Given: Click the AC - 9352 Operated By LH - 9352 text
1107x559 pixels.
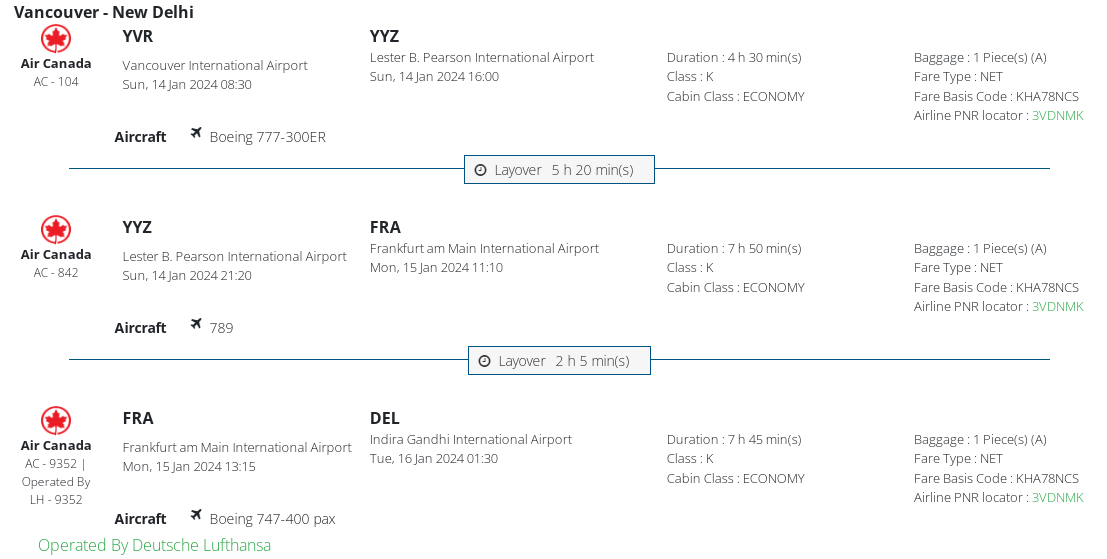Looking at the screenshot, I should [x=56, y=481].
